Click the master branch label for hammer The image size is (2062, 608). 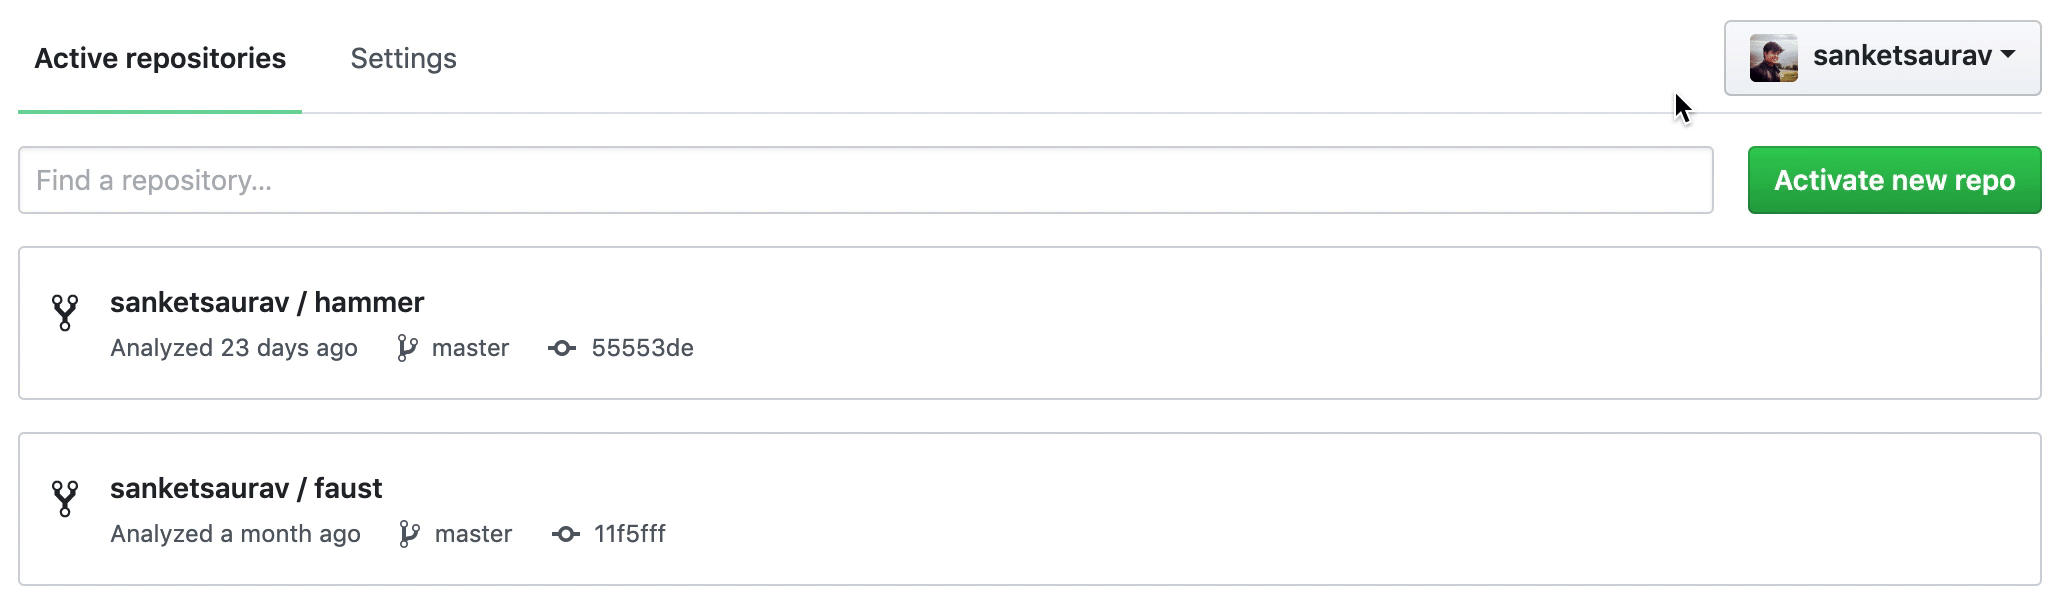470,348
